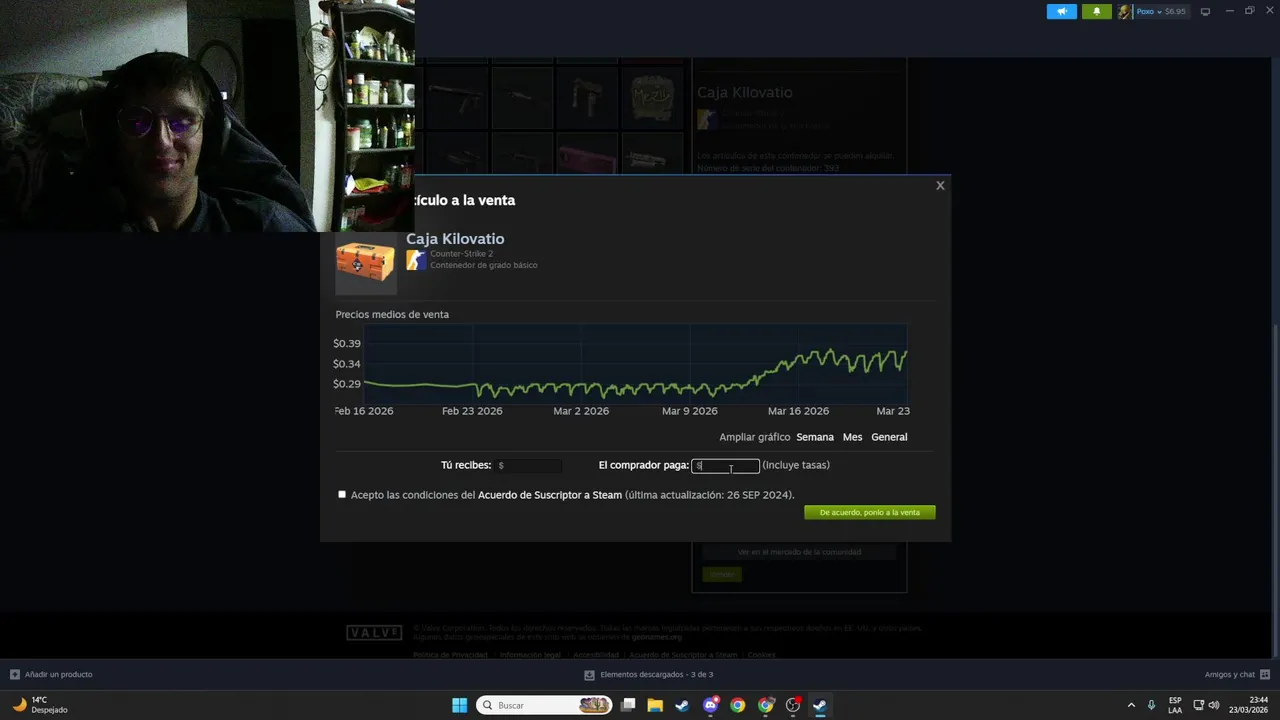Open Task View on the taskbar
Viewport: 1280px width, 720px height.
click(x=628, y=705)
